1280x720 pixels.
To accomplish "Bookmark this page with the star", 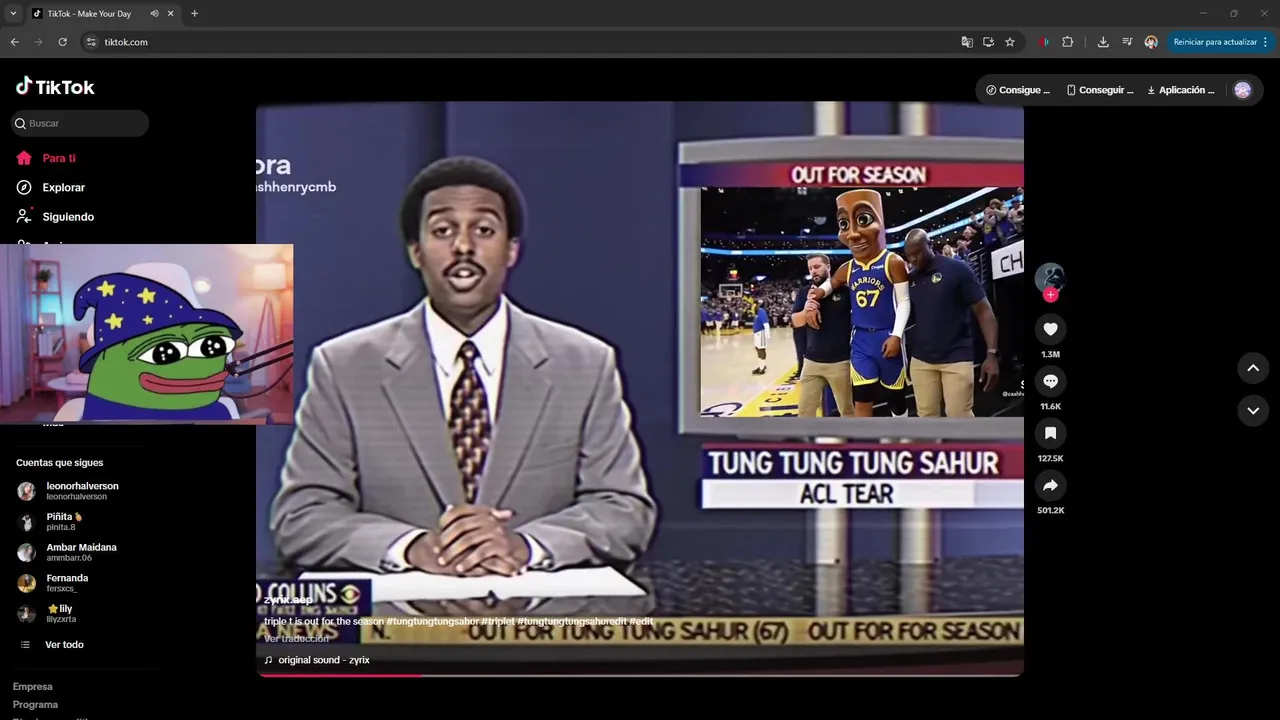I will pyautogui.click(x=1010, y=42).
